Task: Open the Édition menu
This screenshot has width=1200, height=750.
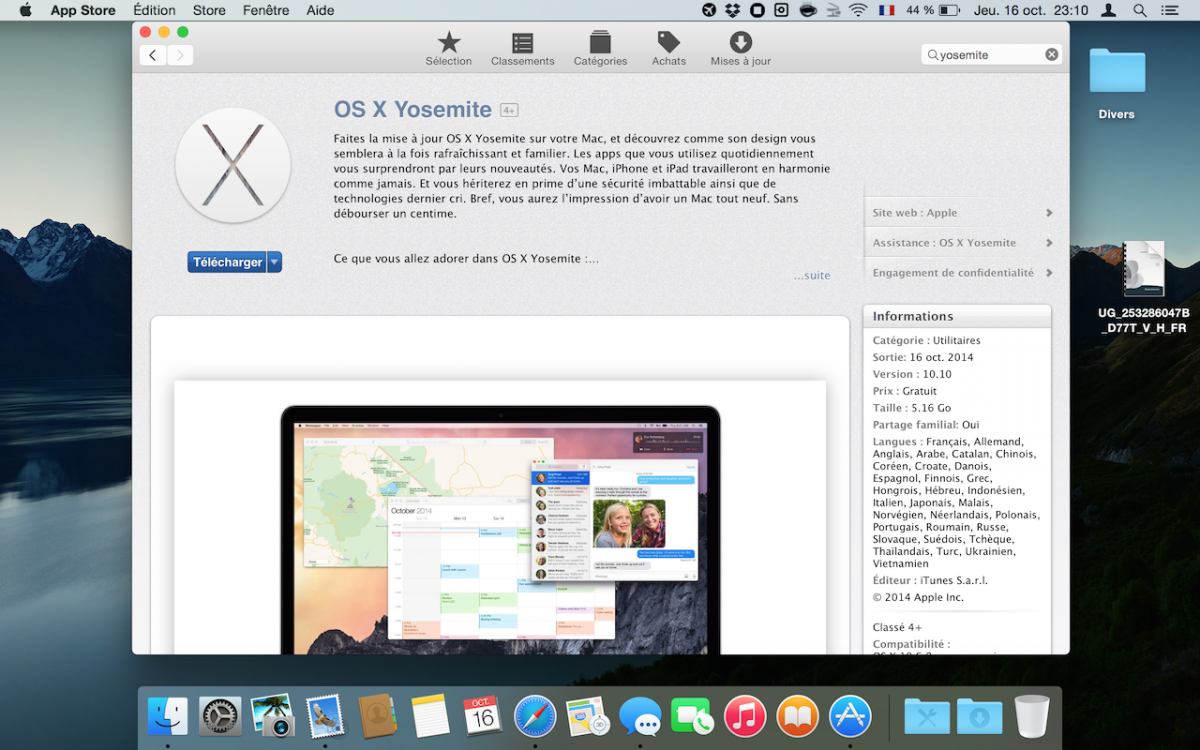Action: coord(154,10)
